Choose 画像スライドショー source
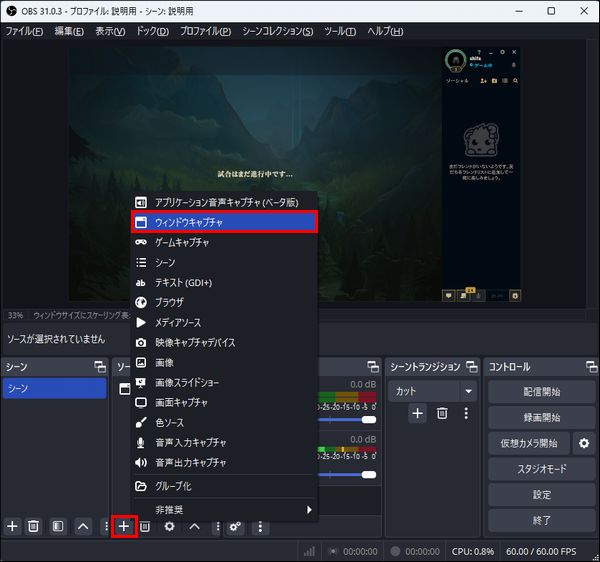 (225, 383)
